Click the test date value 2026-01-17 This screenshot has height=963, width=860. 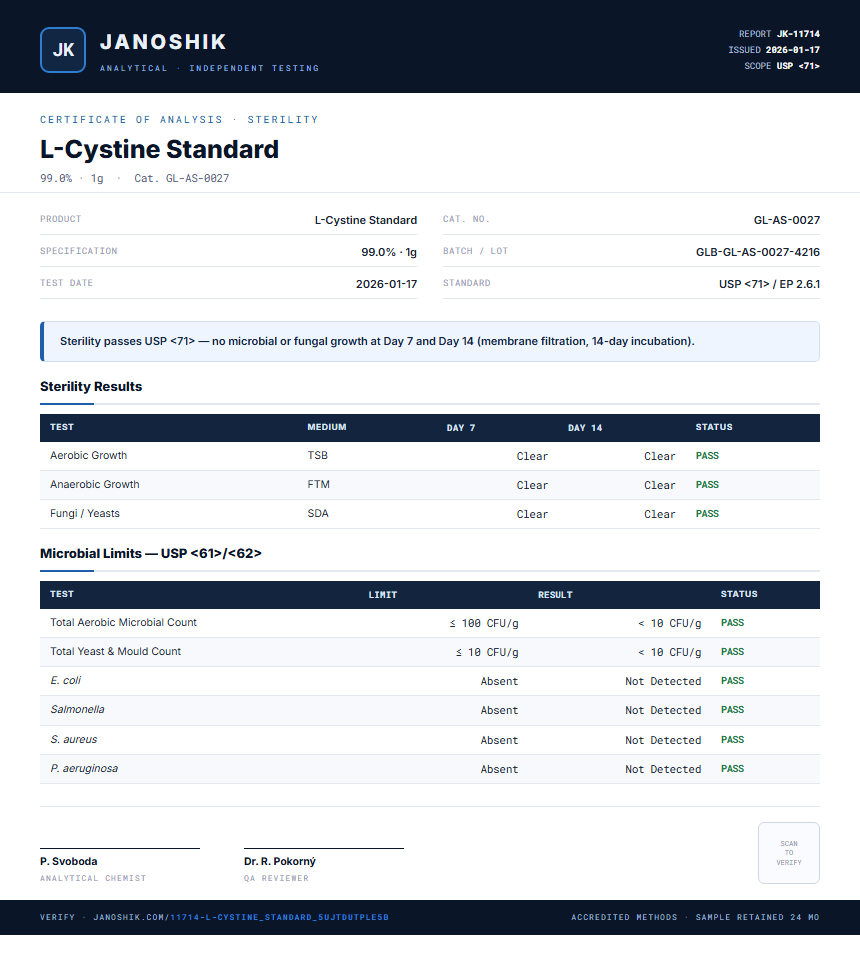(x=386, y=284)
